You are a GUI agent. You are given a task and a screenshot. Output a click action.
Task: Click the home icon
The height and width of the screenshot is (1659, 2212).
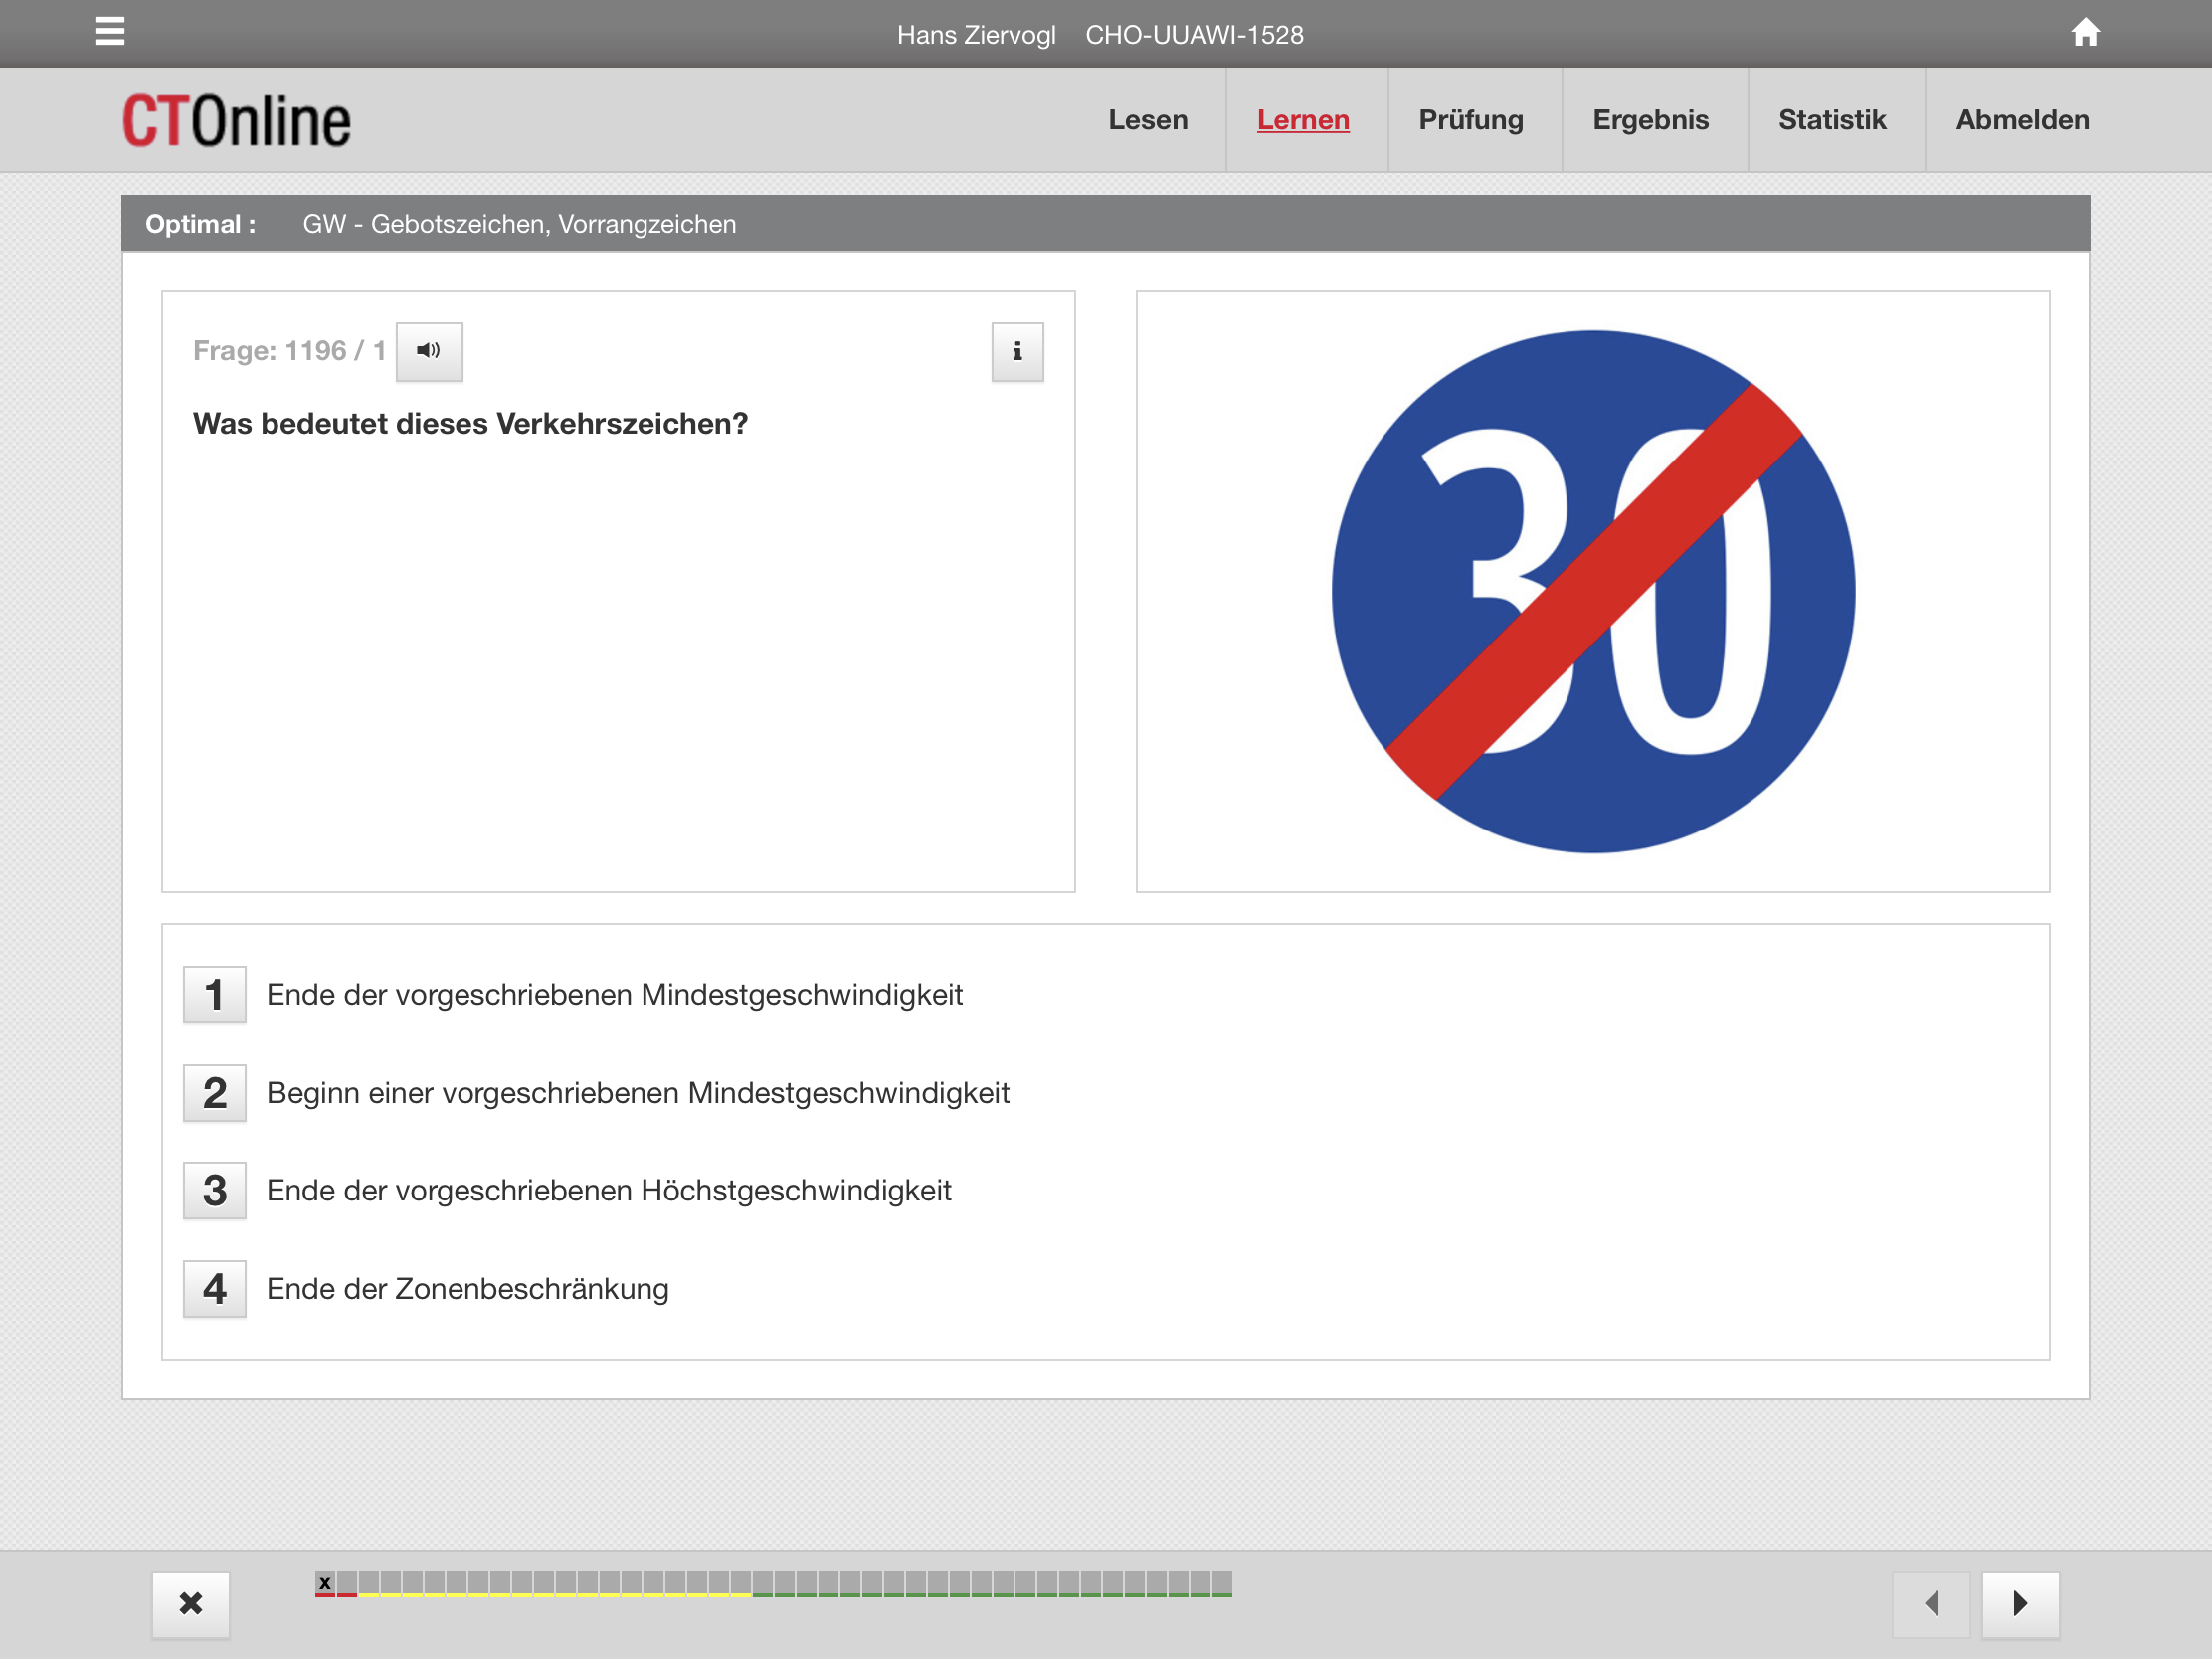(2084, 33)
